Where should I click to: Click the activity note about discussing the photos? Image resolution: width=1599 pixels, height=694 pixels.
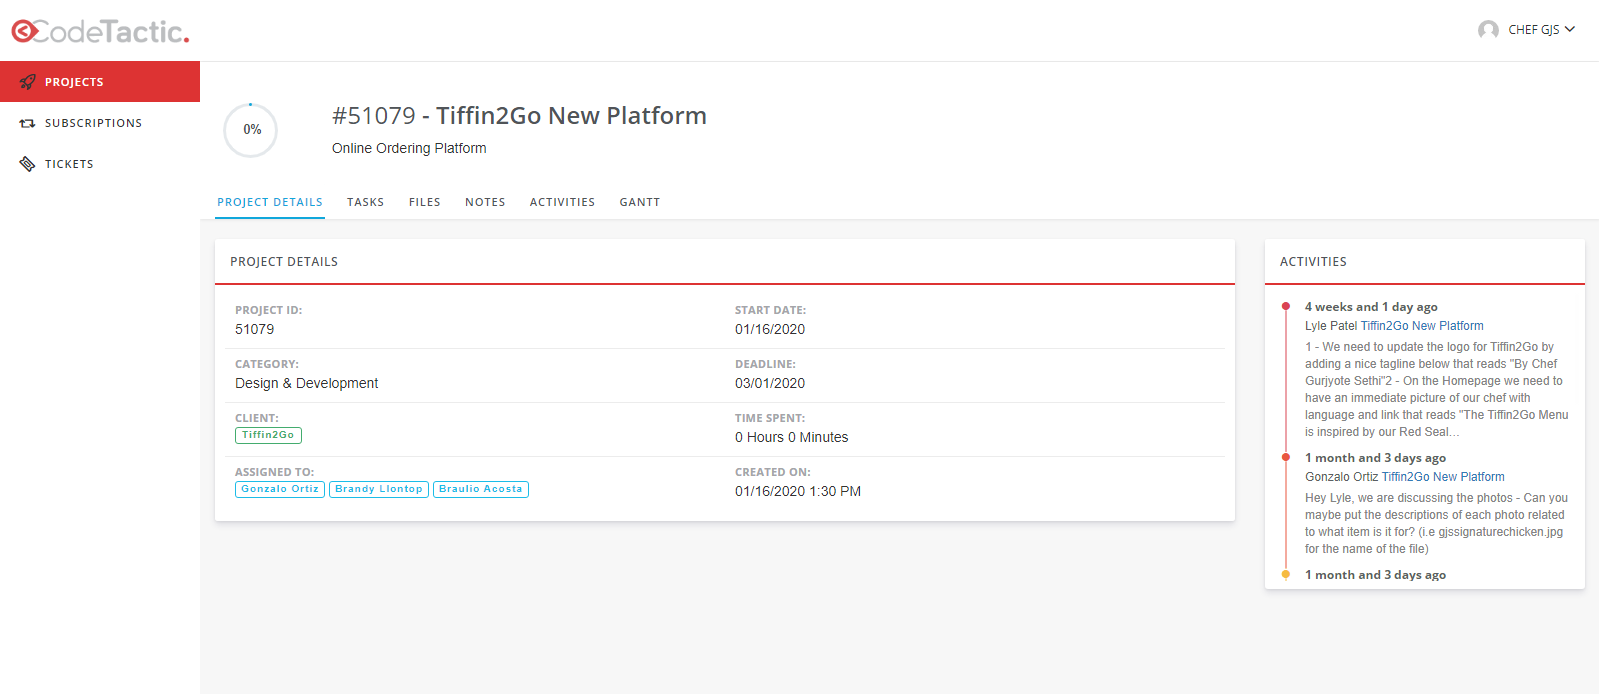[x=1436, y=523]
